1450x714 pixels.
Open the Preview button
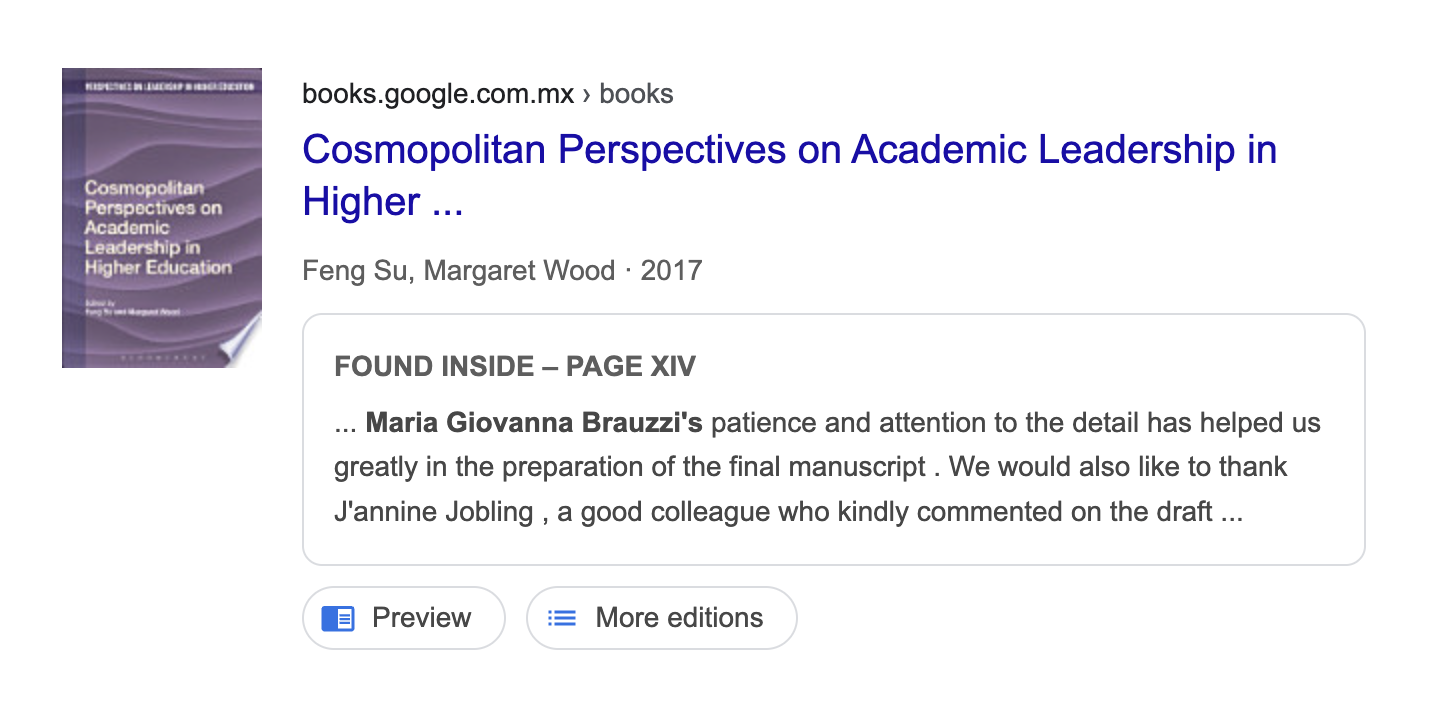coord(404,618)
